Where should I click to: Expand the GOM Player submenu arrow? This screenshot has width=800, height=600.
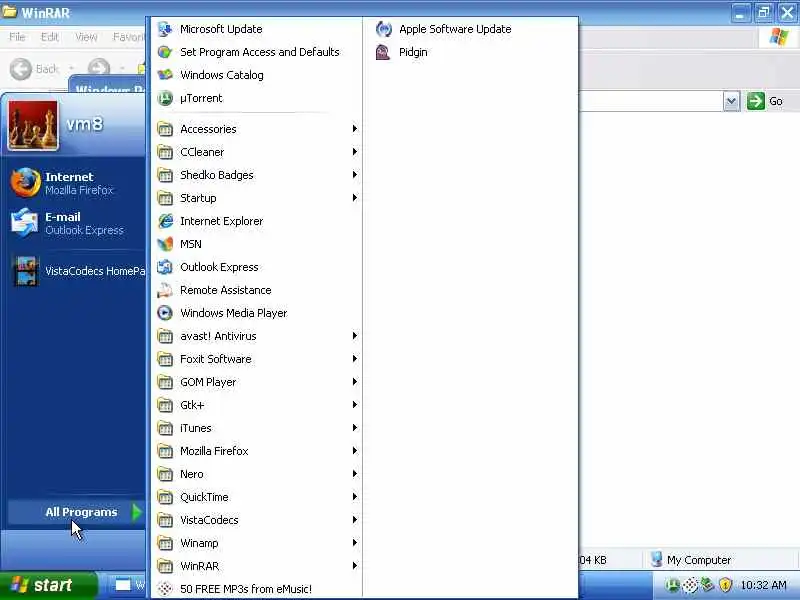tap(355, 382)
